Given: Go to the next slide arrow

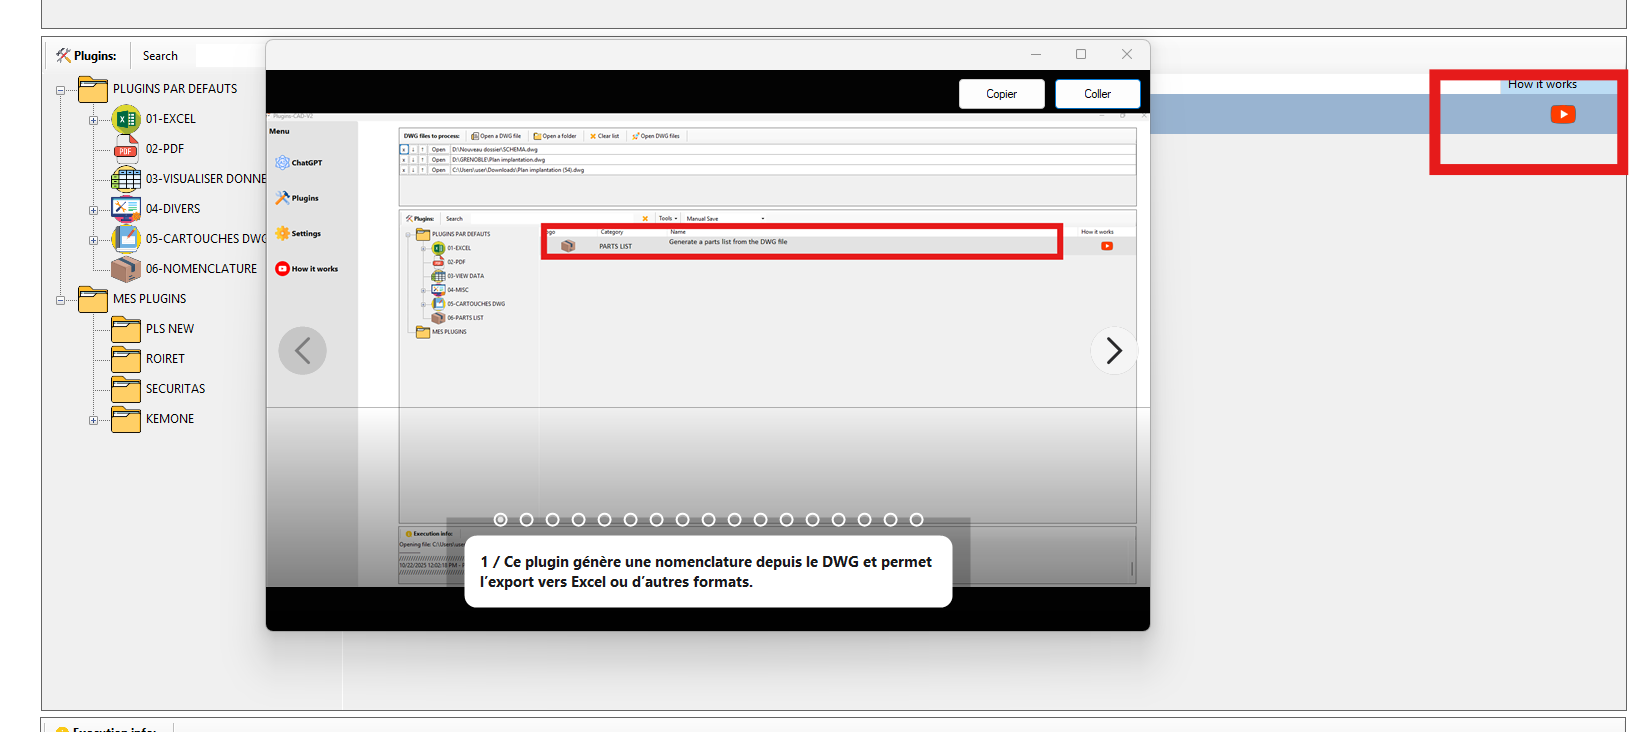Looking at the screenshot, I should (1114, 351).
